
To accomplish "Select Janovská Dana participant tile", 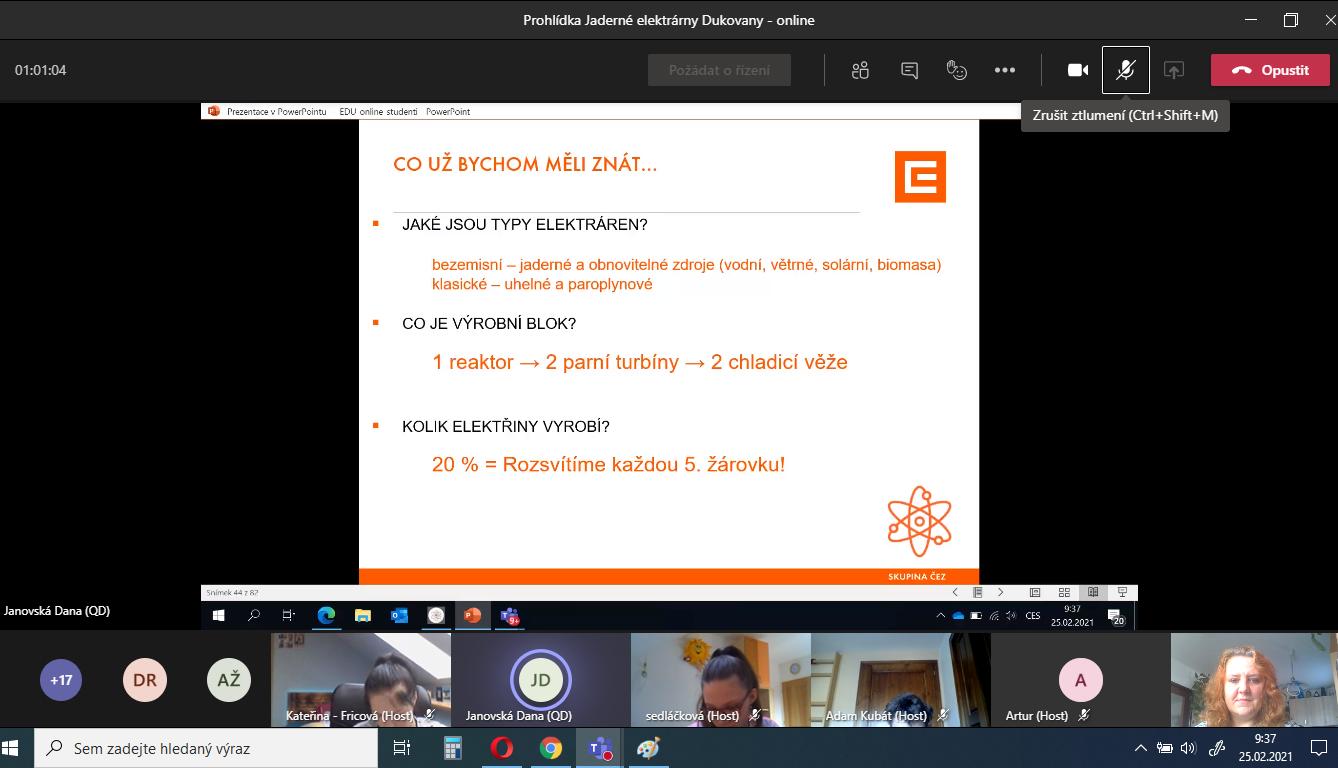I will pyautogui.click(x=540, y=680).
